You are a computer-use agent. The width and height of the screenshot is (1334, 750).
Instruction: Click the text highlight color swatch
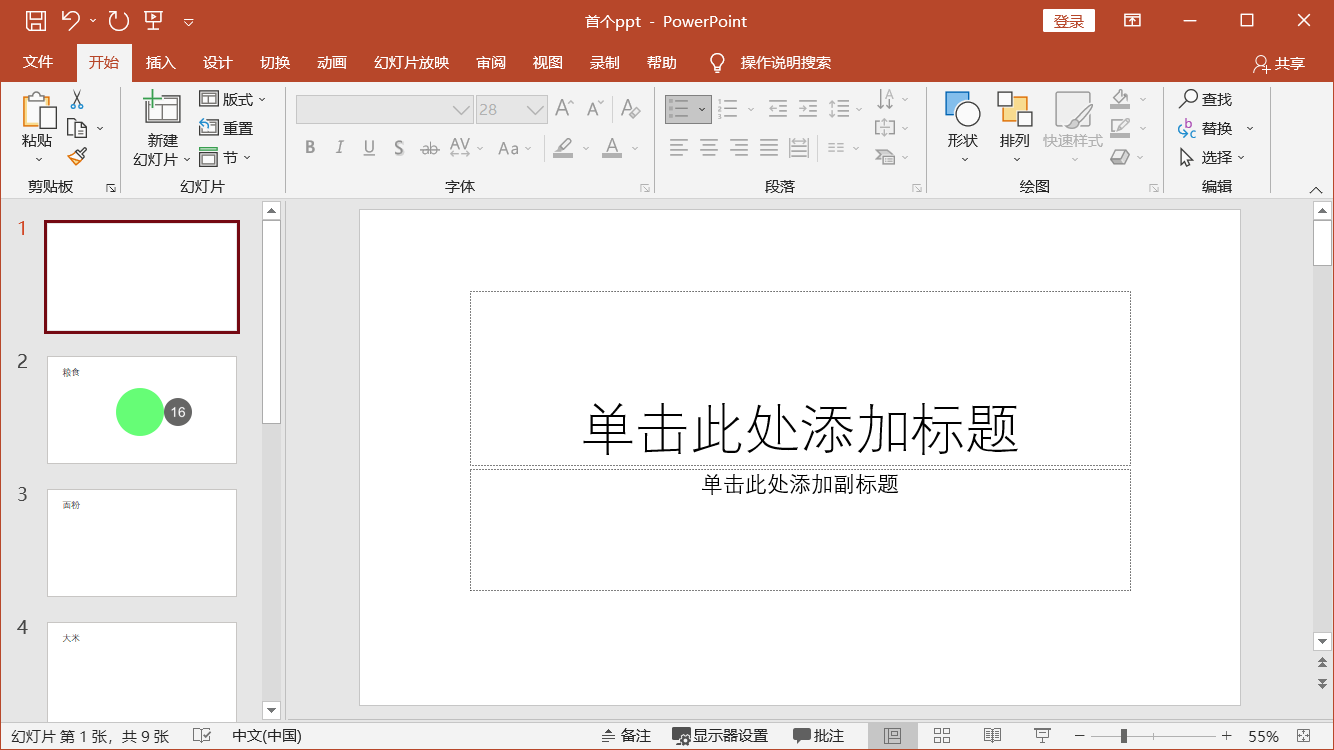pyautogui.click(x=563, y=148)
